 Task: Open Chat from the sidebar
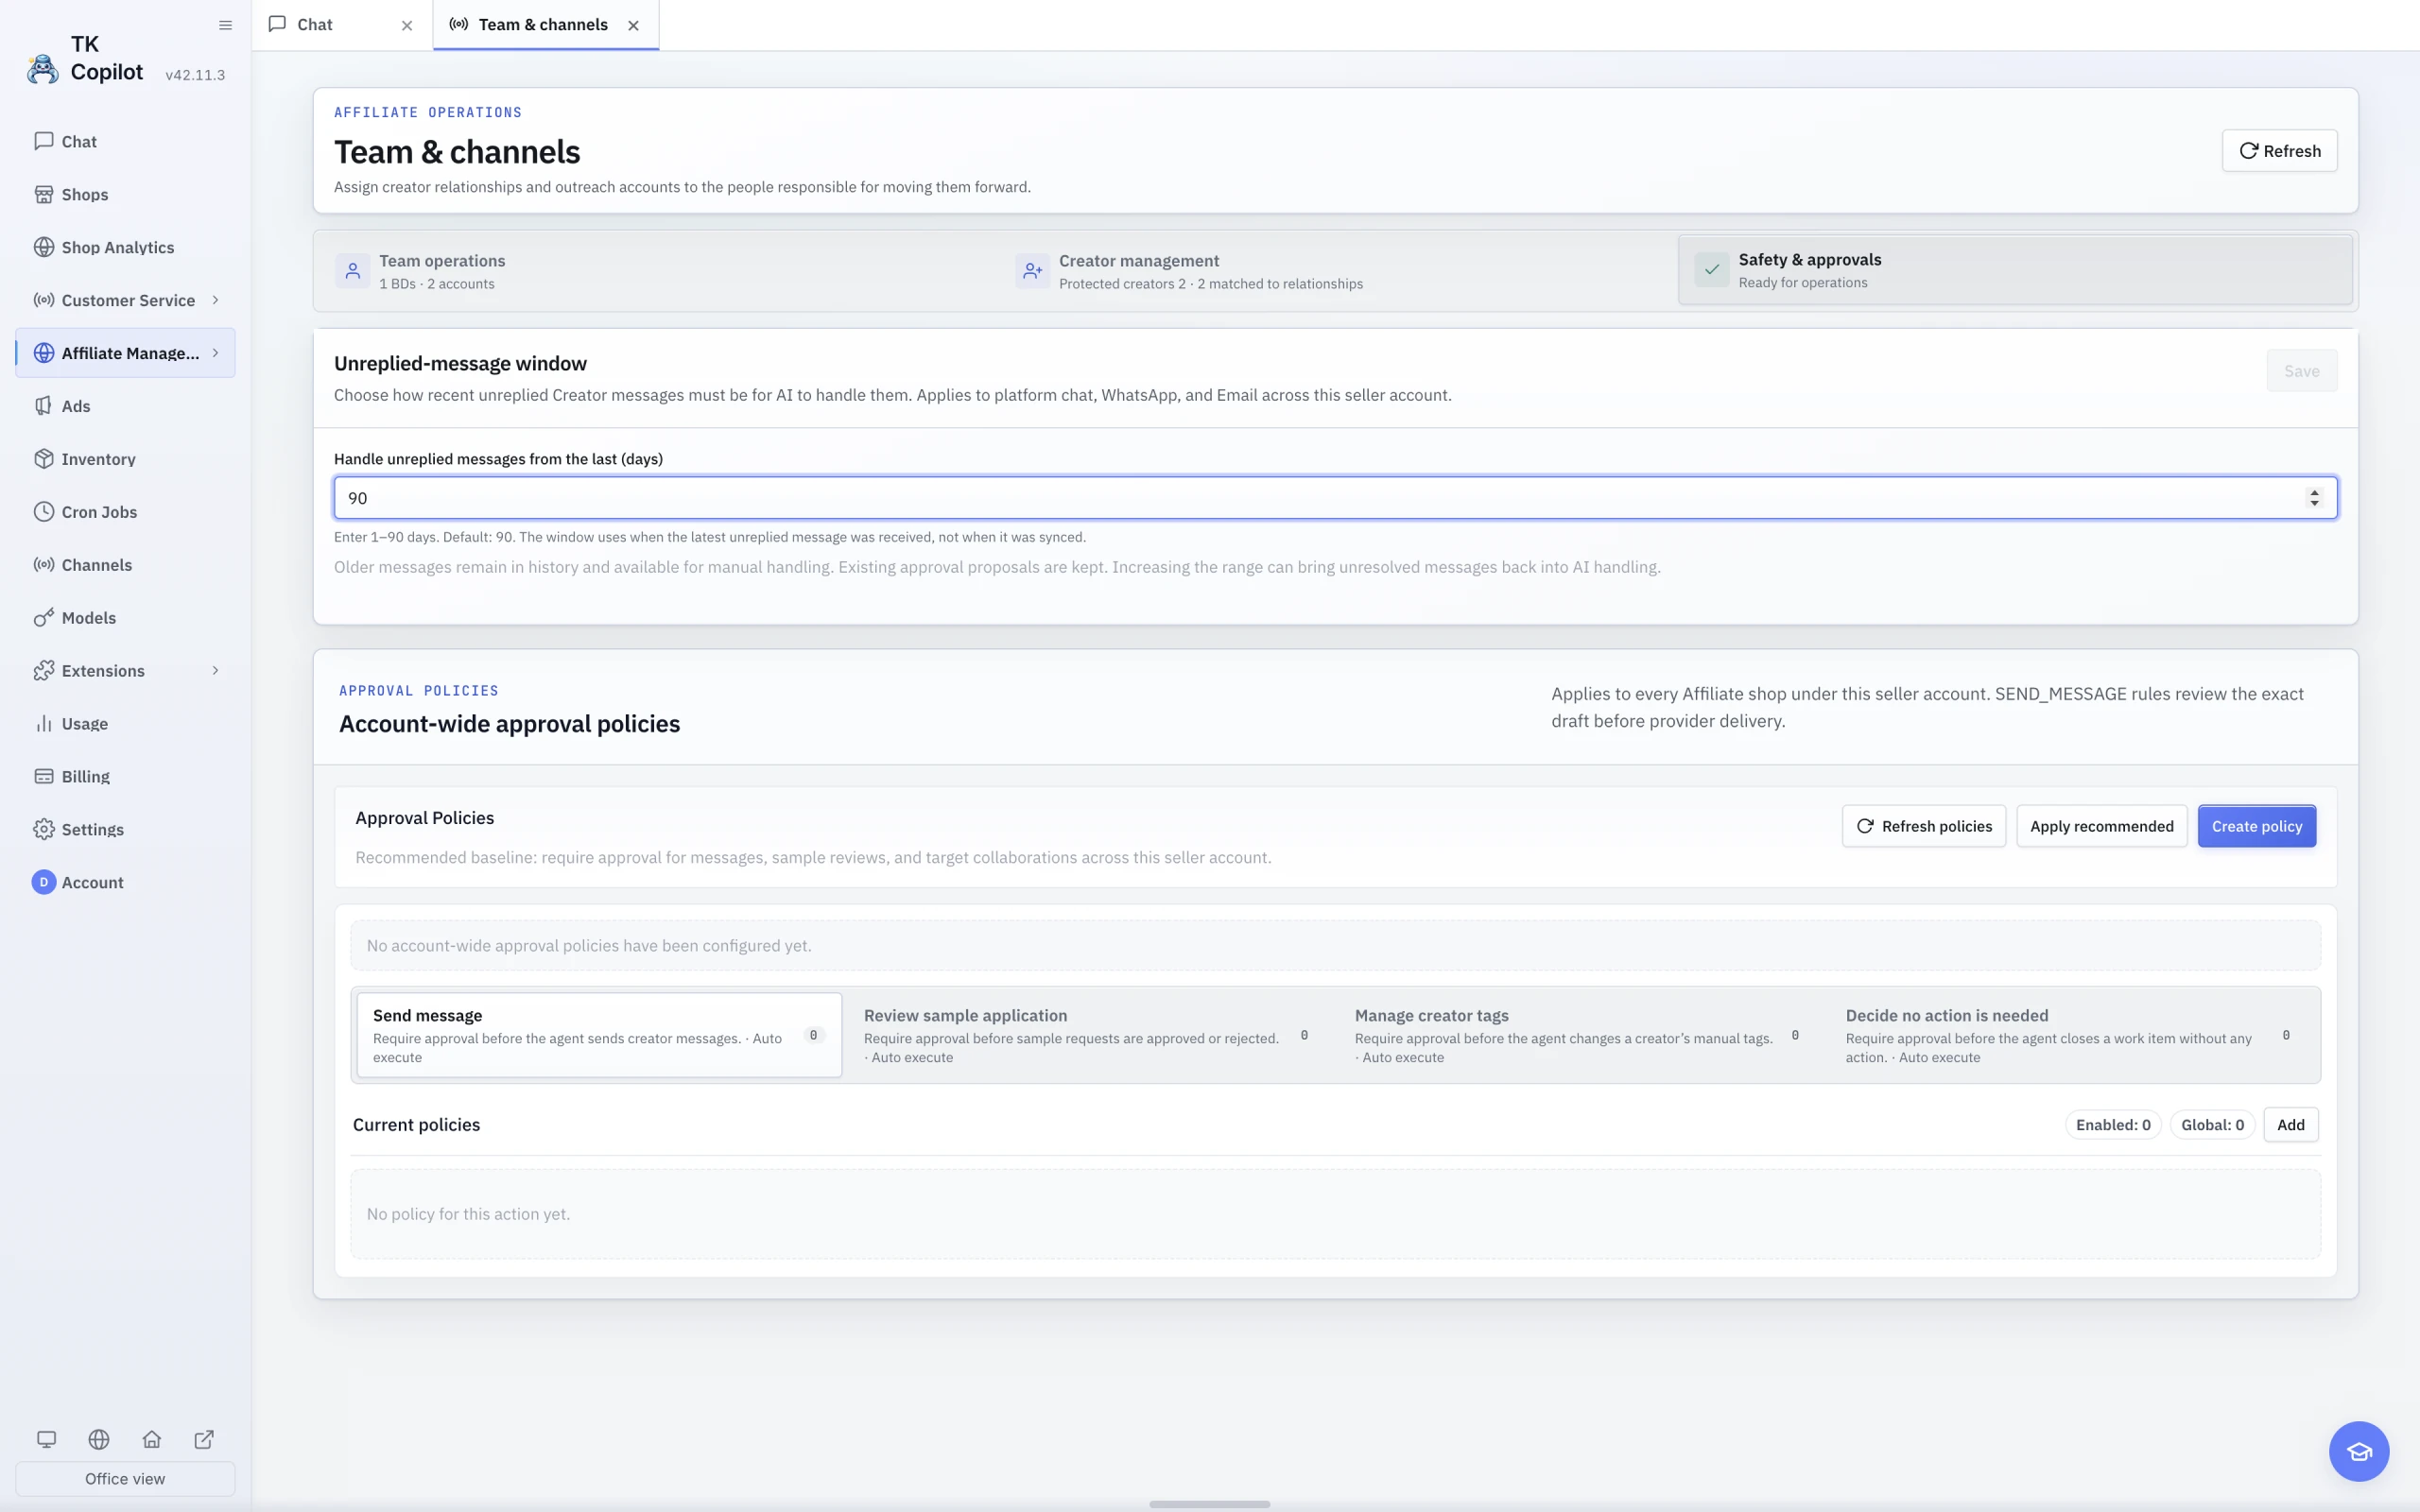tap(125, 141)
